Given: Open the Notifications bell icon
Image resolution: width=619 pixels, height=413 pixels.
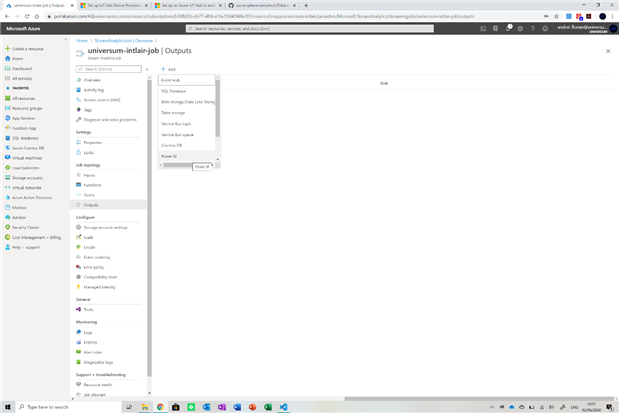Looking at the screenshot, I should click(508, 28).
